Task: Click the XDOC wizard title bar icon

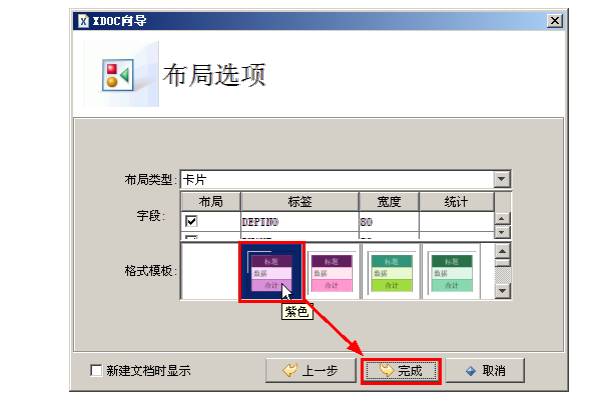Action: pos(83,21)
